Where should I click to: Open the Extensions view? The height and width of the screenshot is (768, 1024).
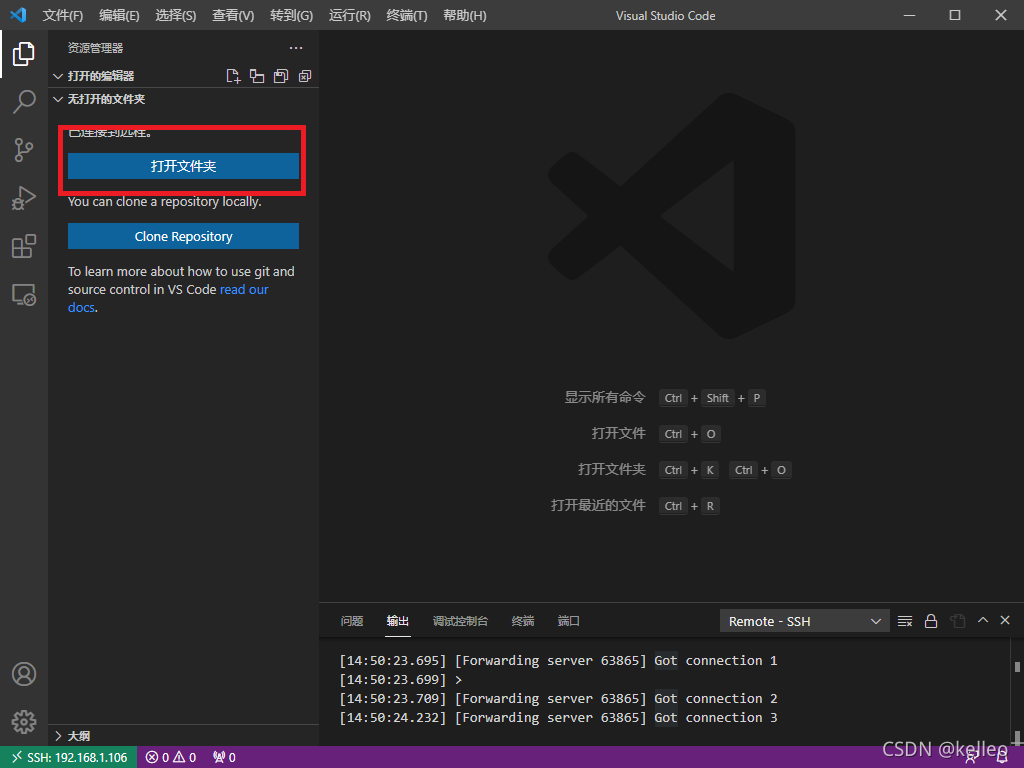24,246
